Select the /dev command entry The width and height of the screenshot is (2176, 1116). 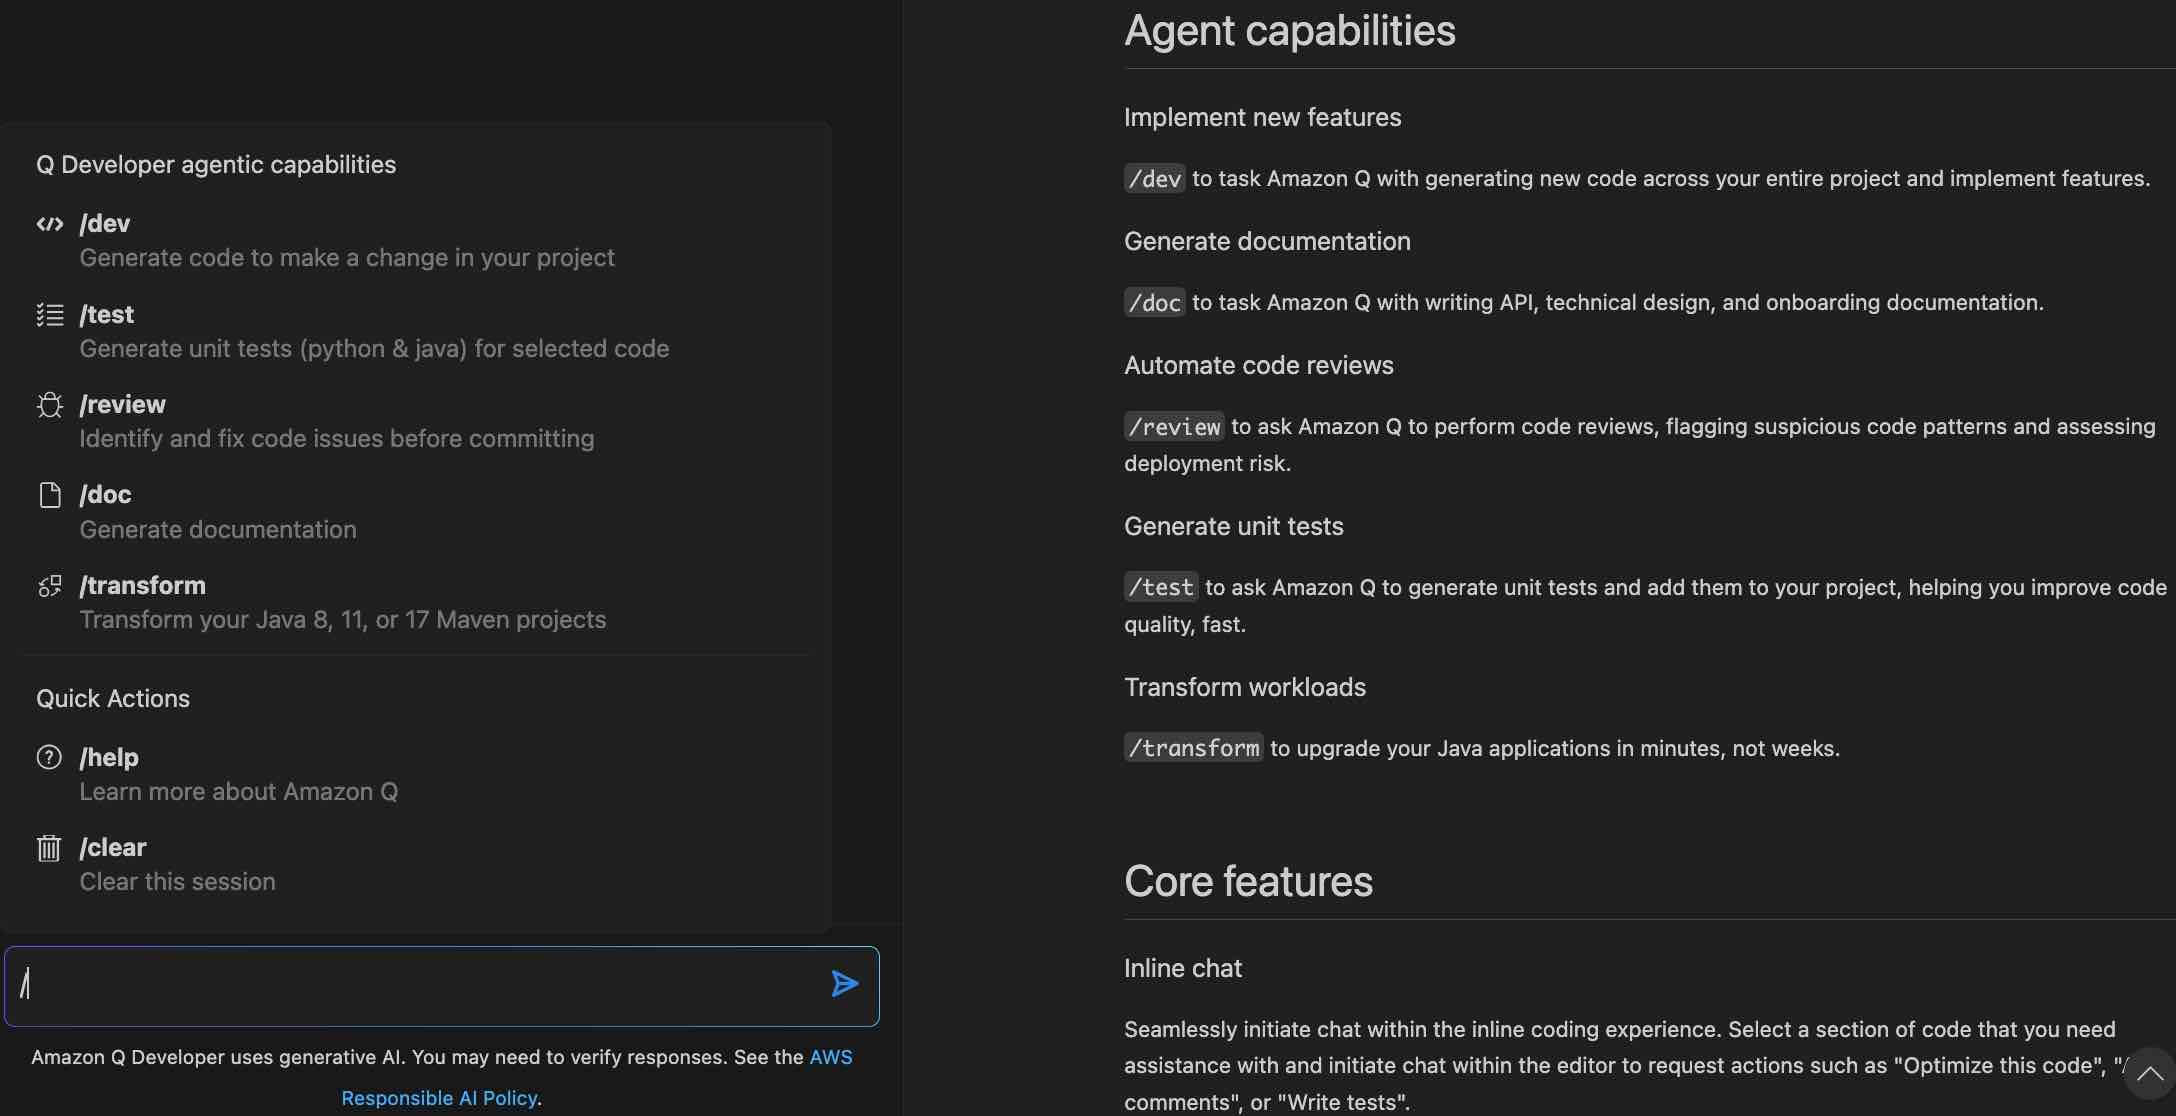[346, 240]
